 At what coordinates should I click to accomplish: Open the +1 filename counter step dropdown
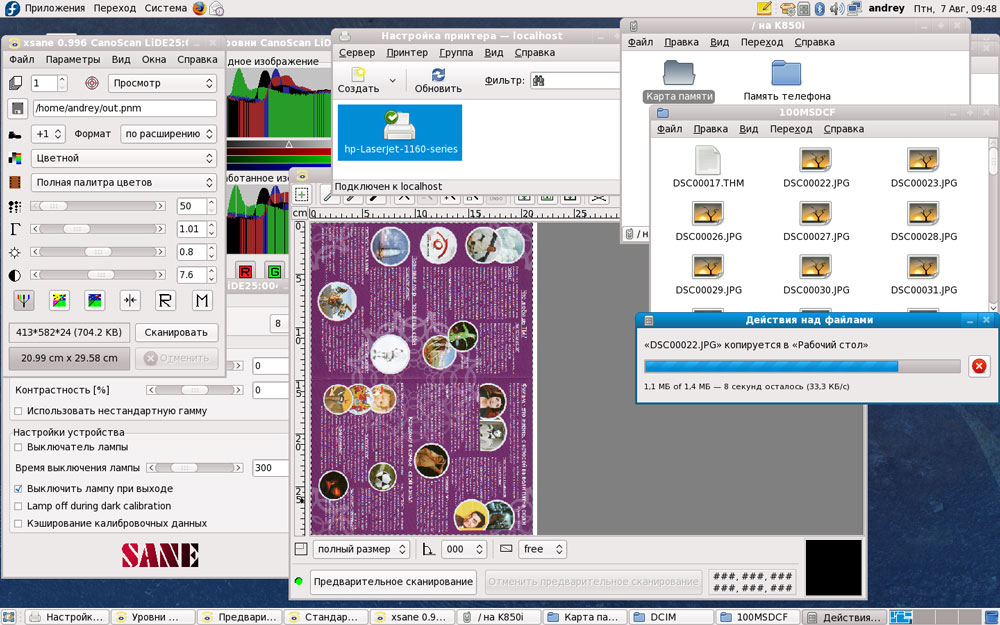[49, 134]
